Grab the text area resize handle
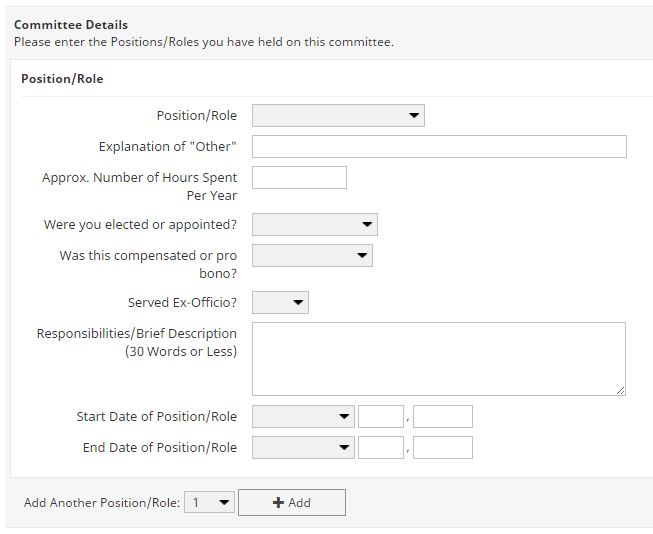The image size is (653, 534). pos(620,390)
